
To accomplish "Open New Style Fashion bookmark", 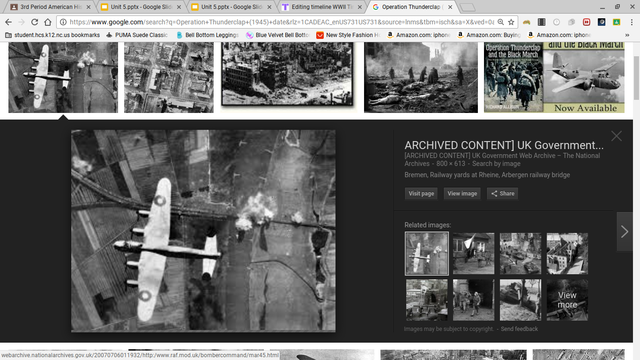I will click(x=348, y=35).
